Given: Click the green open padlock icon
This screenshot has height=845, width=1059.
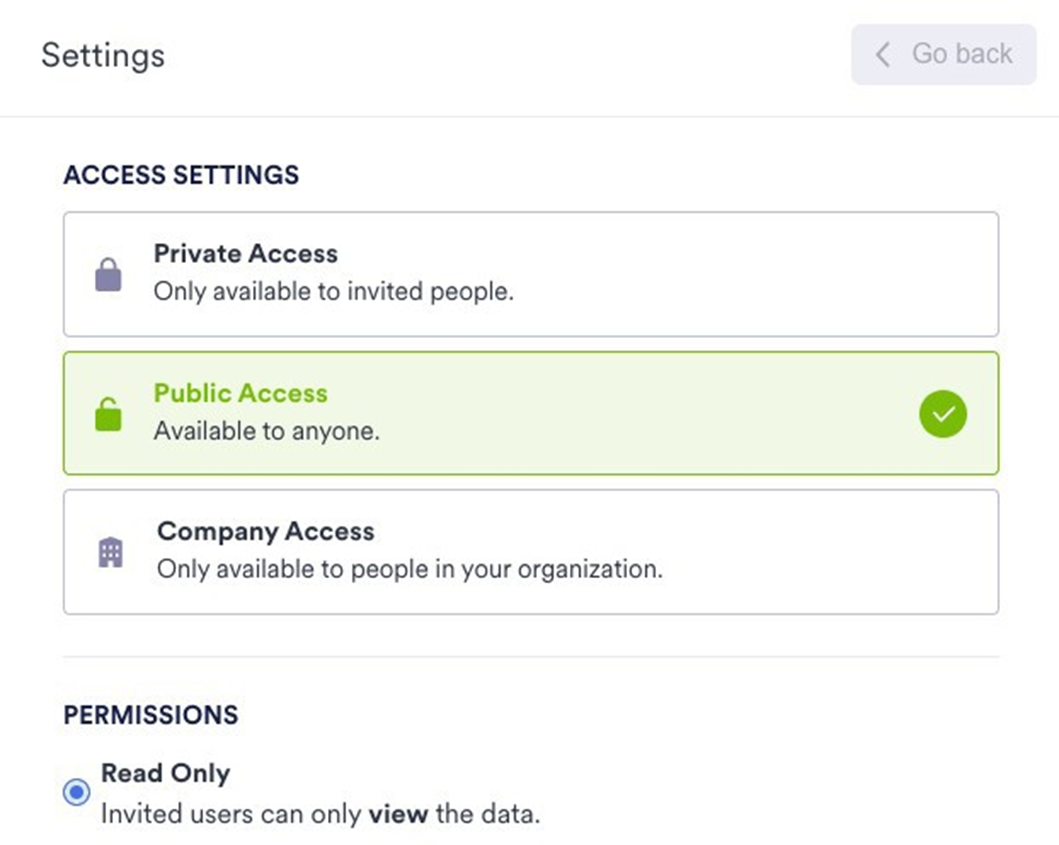Looking at the screenshot, I should click(108, 414).
